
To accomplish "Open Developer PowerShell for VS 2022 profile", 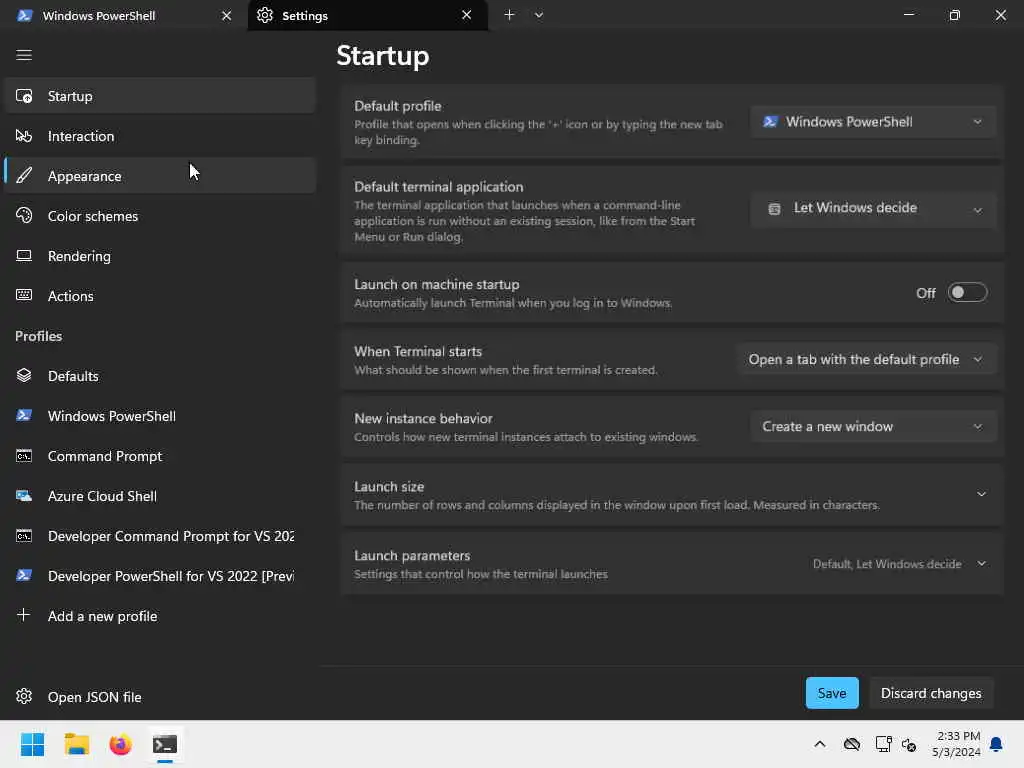I will pyautogui.click(x=160, y=575).
